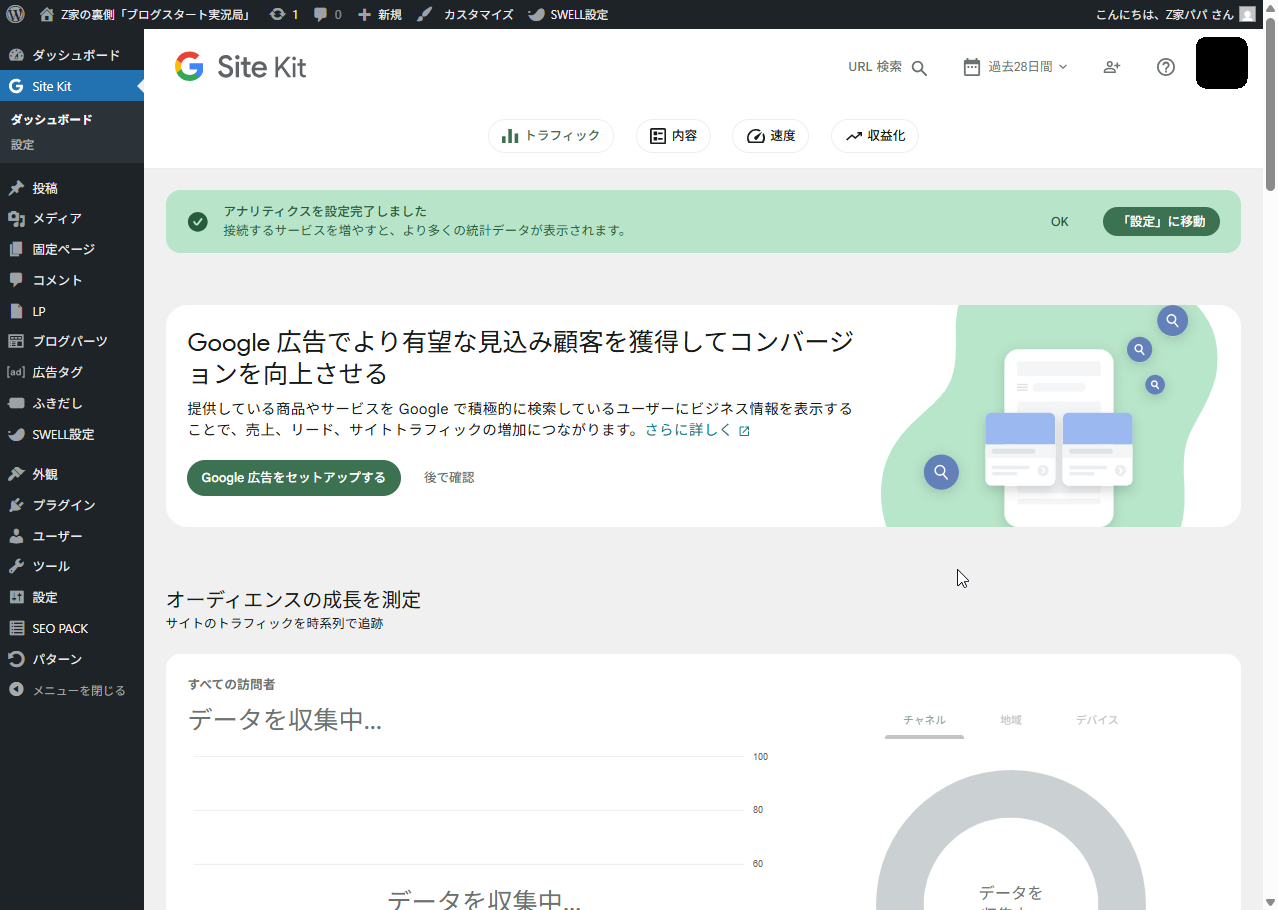Collapse sidebar with メニューを閉じる
Screen dimensions: 1278x910
coord(72,690)
